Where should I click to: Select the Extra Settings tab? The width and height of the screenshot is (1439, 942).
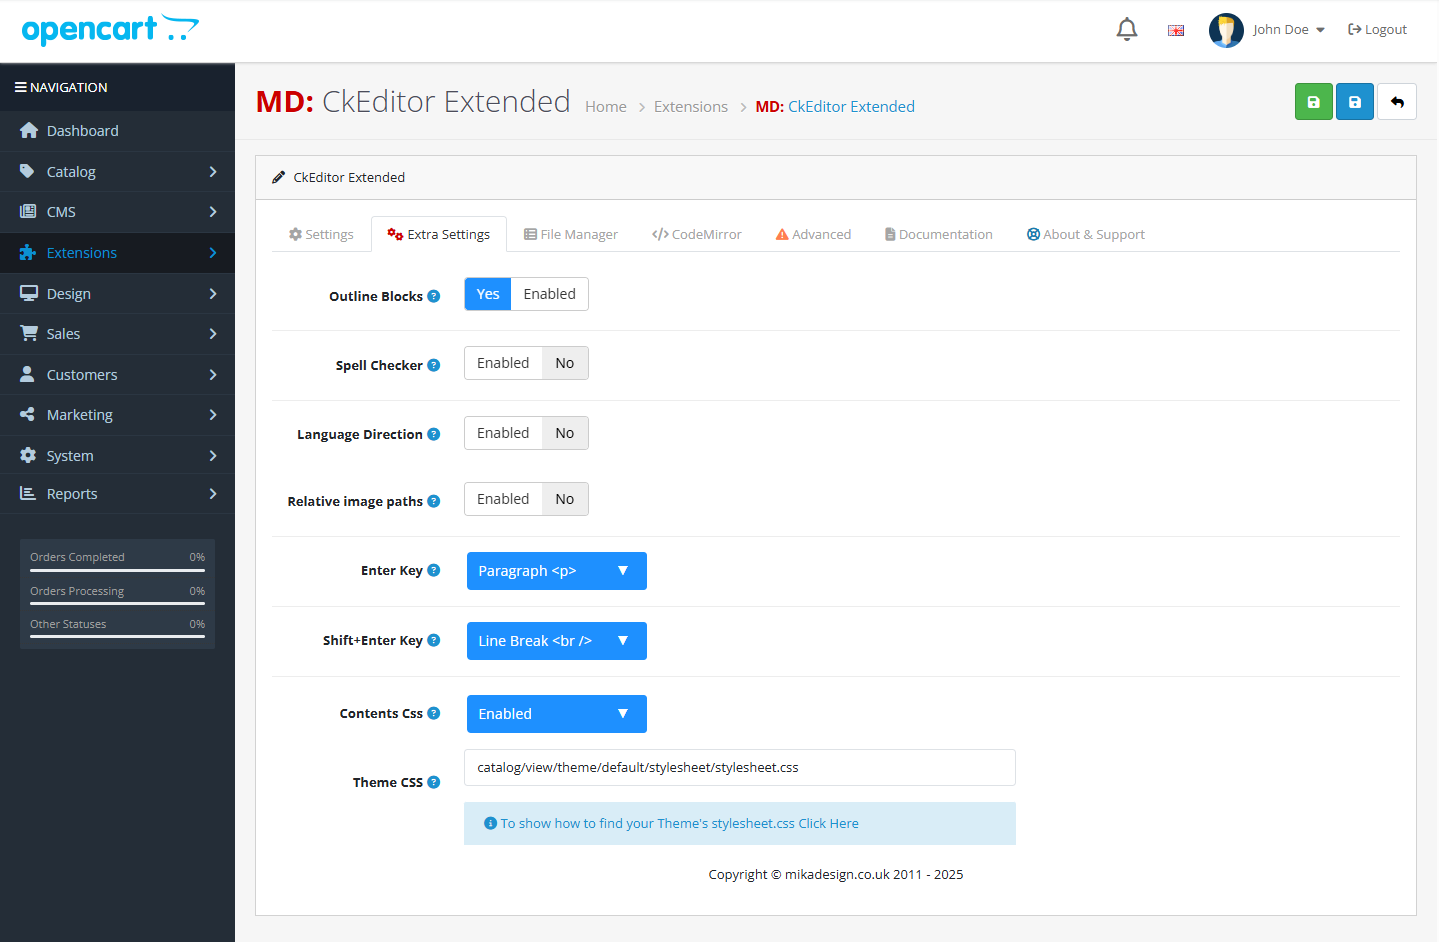(439, 234)
